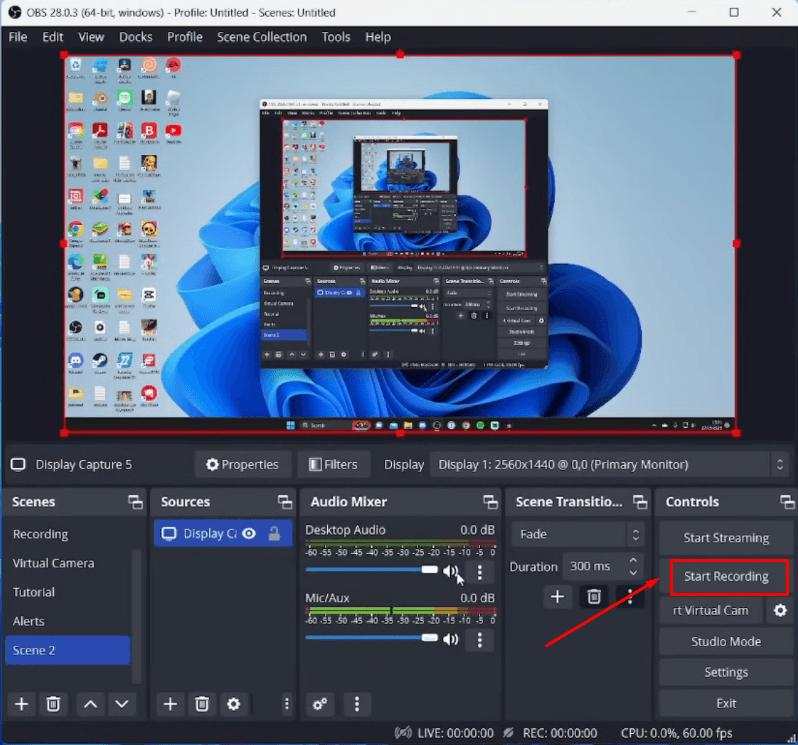Toggle visibility eye of Display Capture source
The height and width of the screenshot is (745, 798).
tap(249, 533)
